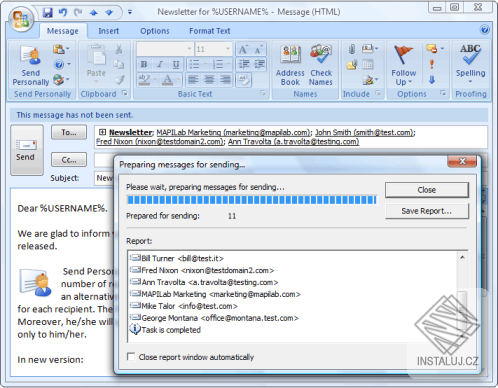Click the Close button in the report dialog
Viewport: 498px width, 388px height.
pyautogui.click(x=427, y=190)
